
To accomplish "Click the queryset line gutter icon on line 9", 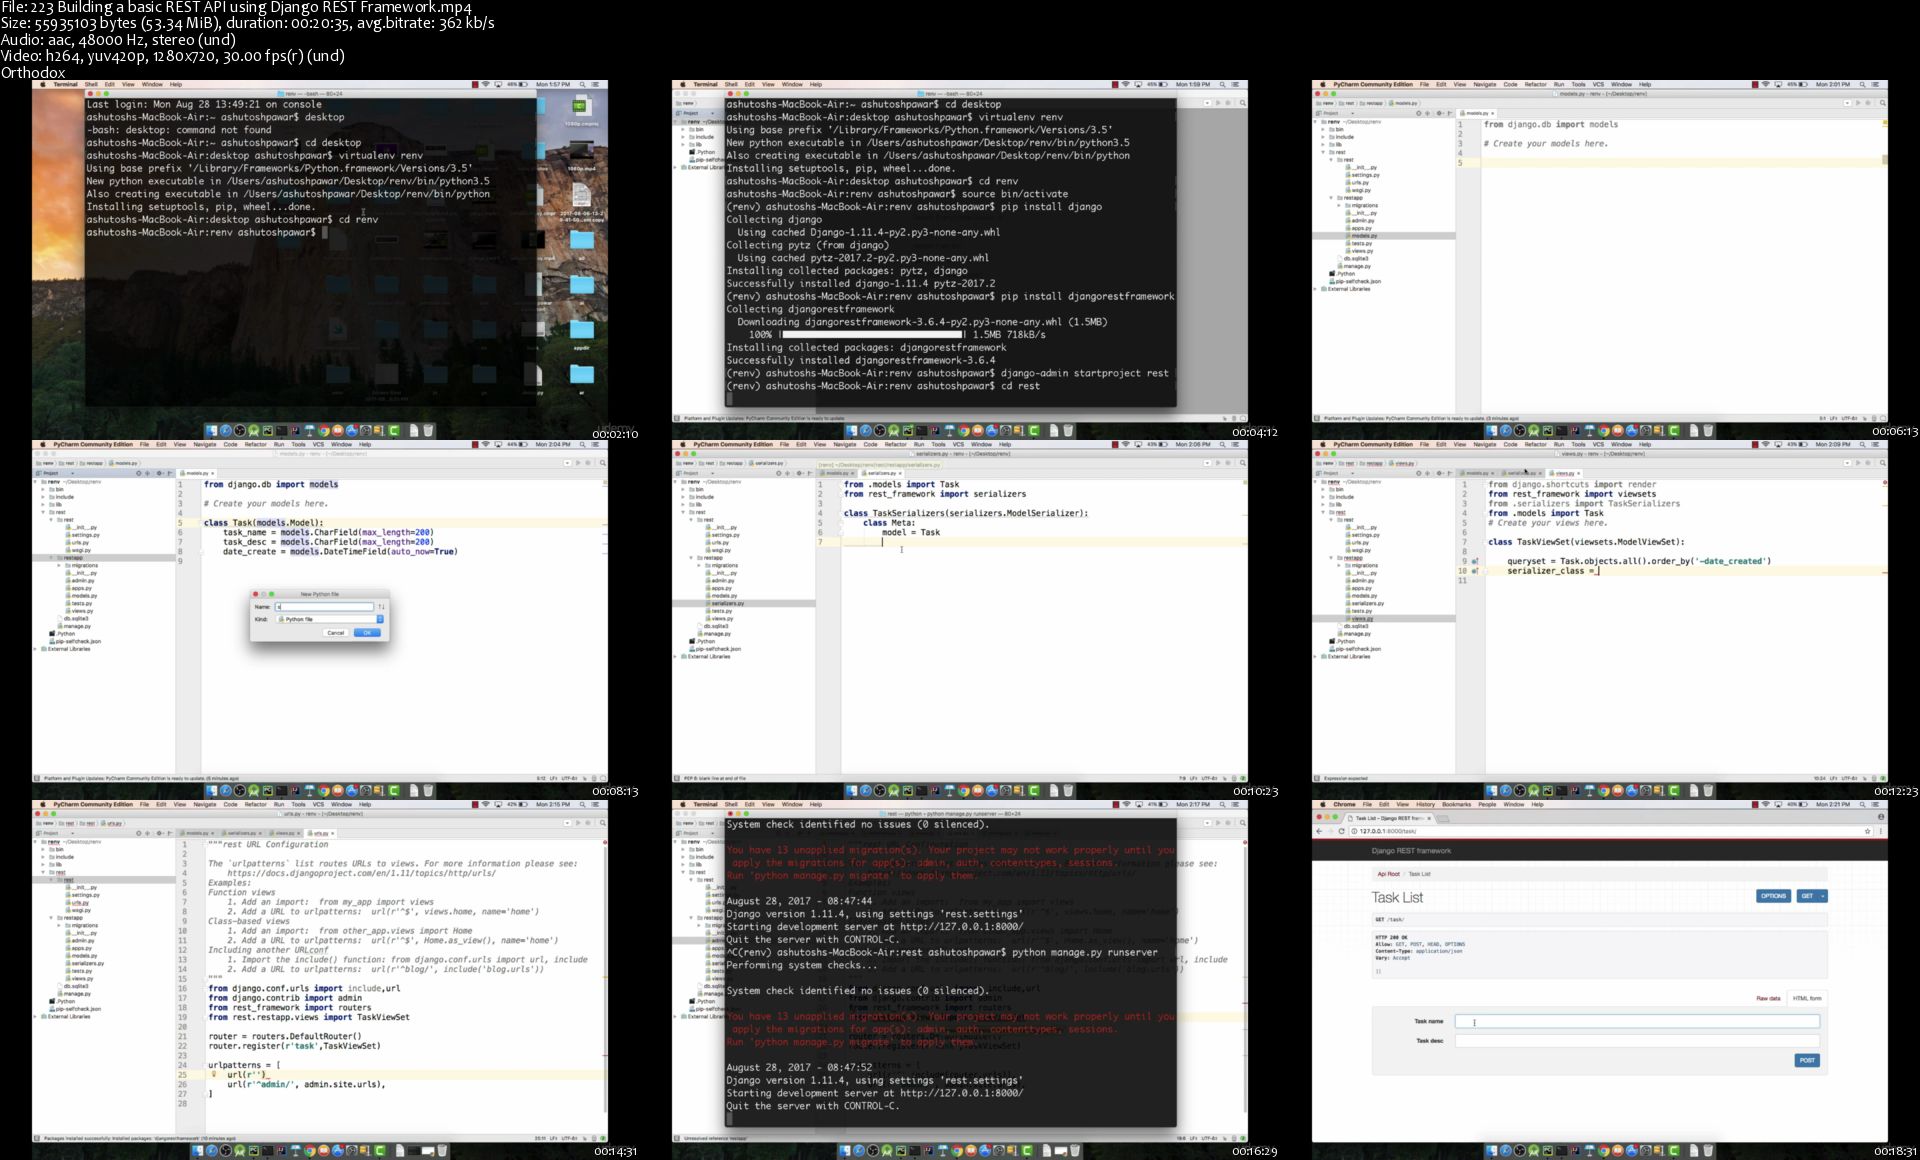I will [1475, 561].
